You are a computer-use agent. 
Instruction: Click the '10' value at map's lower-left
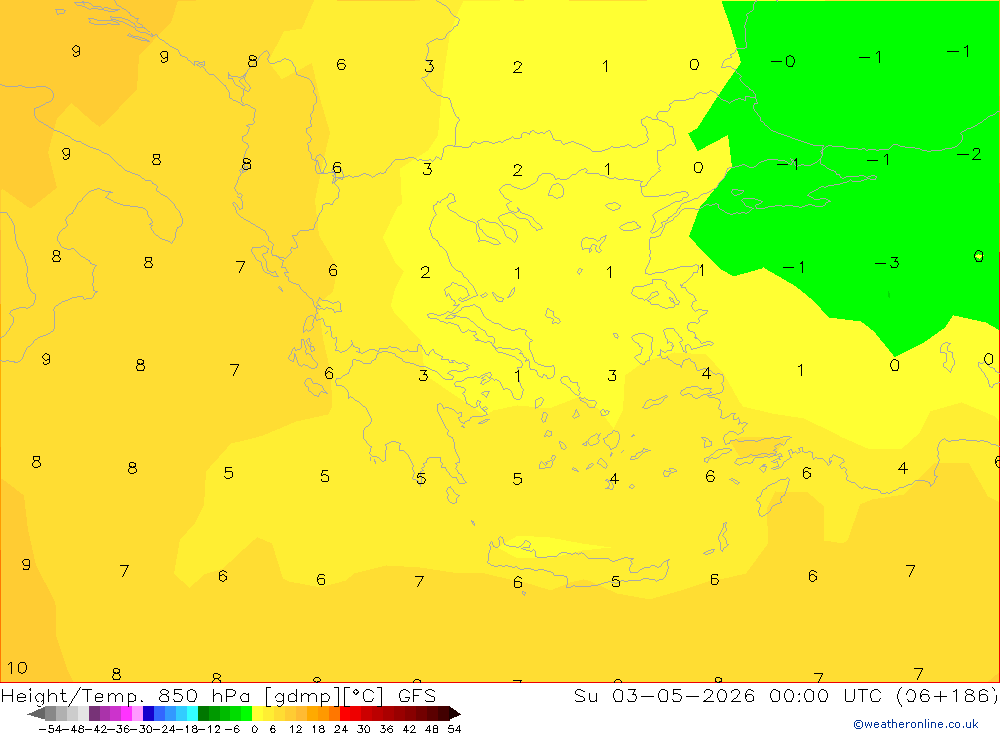tap(17, 668)
